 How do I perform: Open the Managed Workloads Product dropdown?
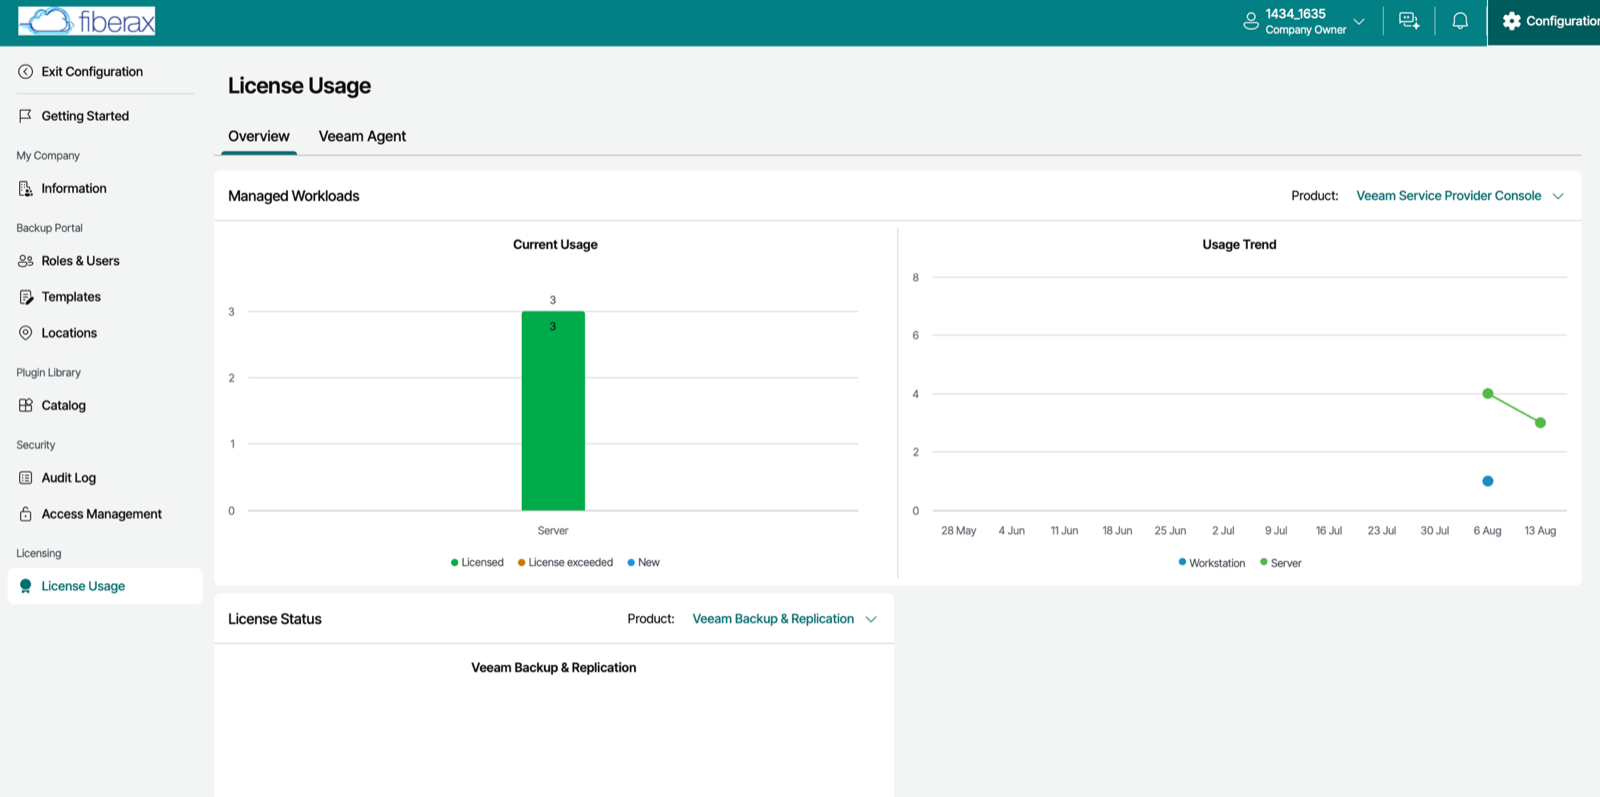1460,196
